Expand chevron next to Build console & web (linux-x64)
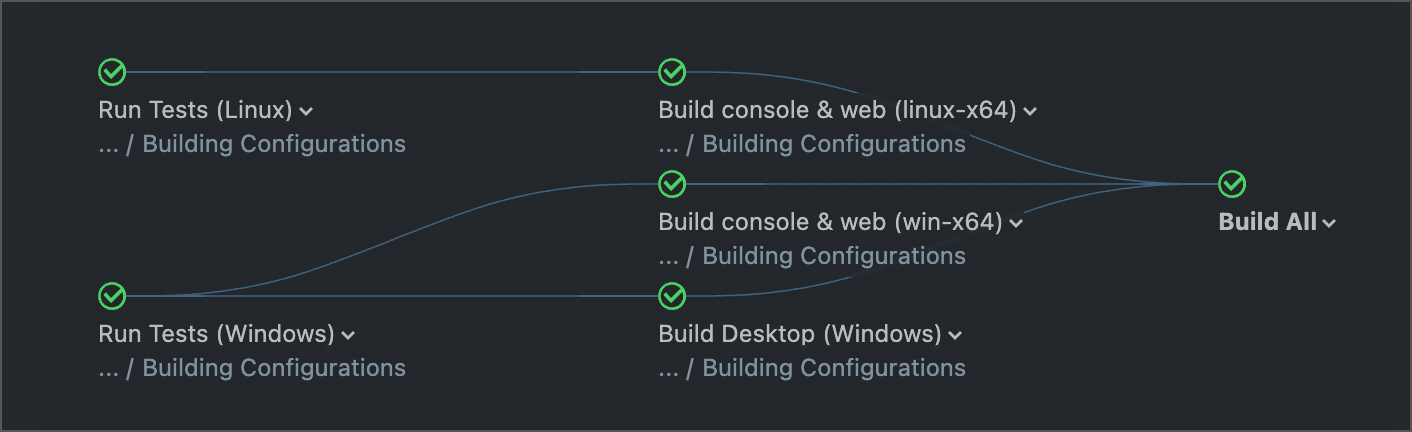 coord(1030,111)
